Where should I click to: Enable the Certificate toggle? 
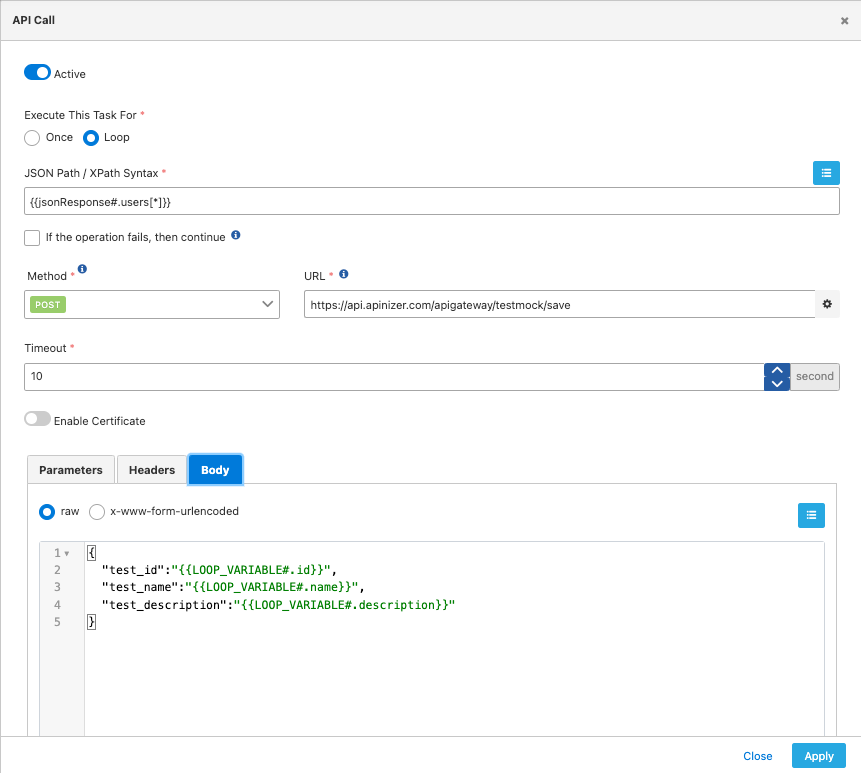click(37, 420)
